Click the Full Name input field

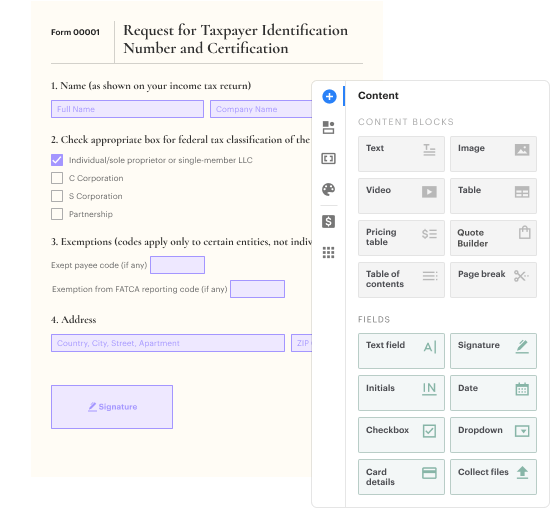point(127,109)
